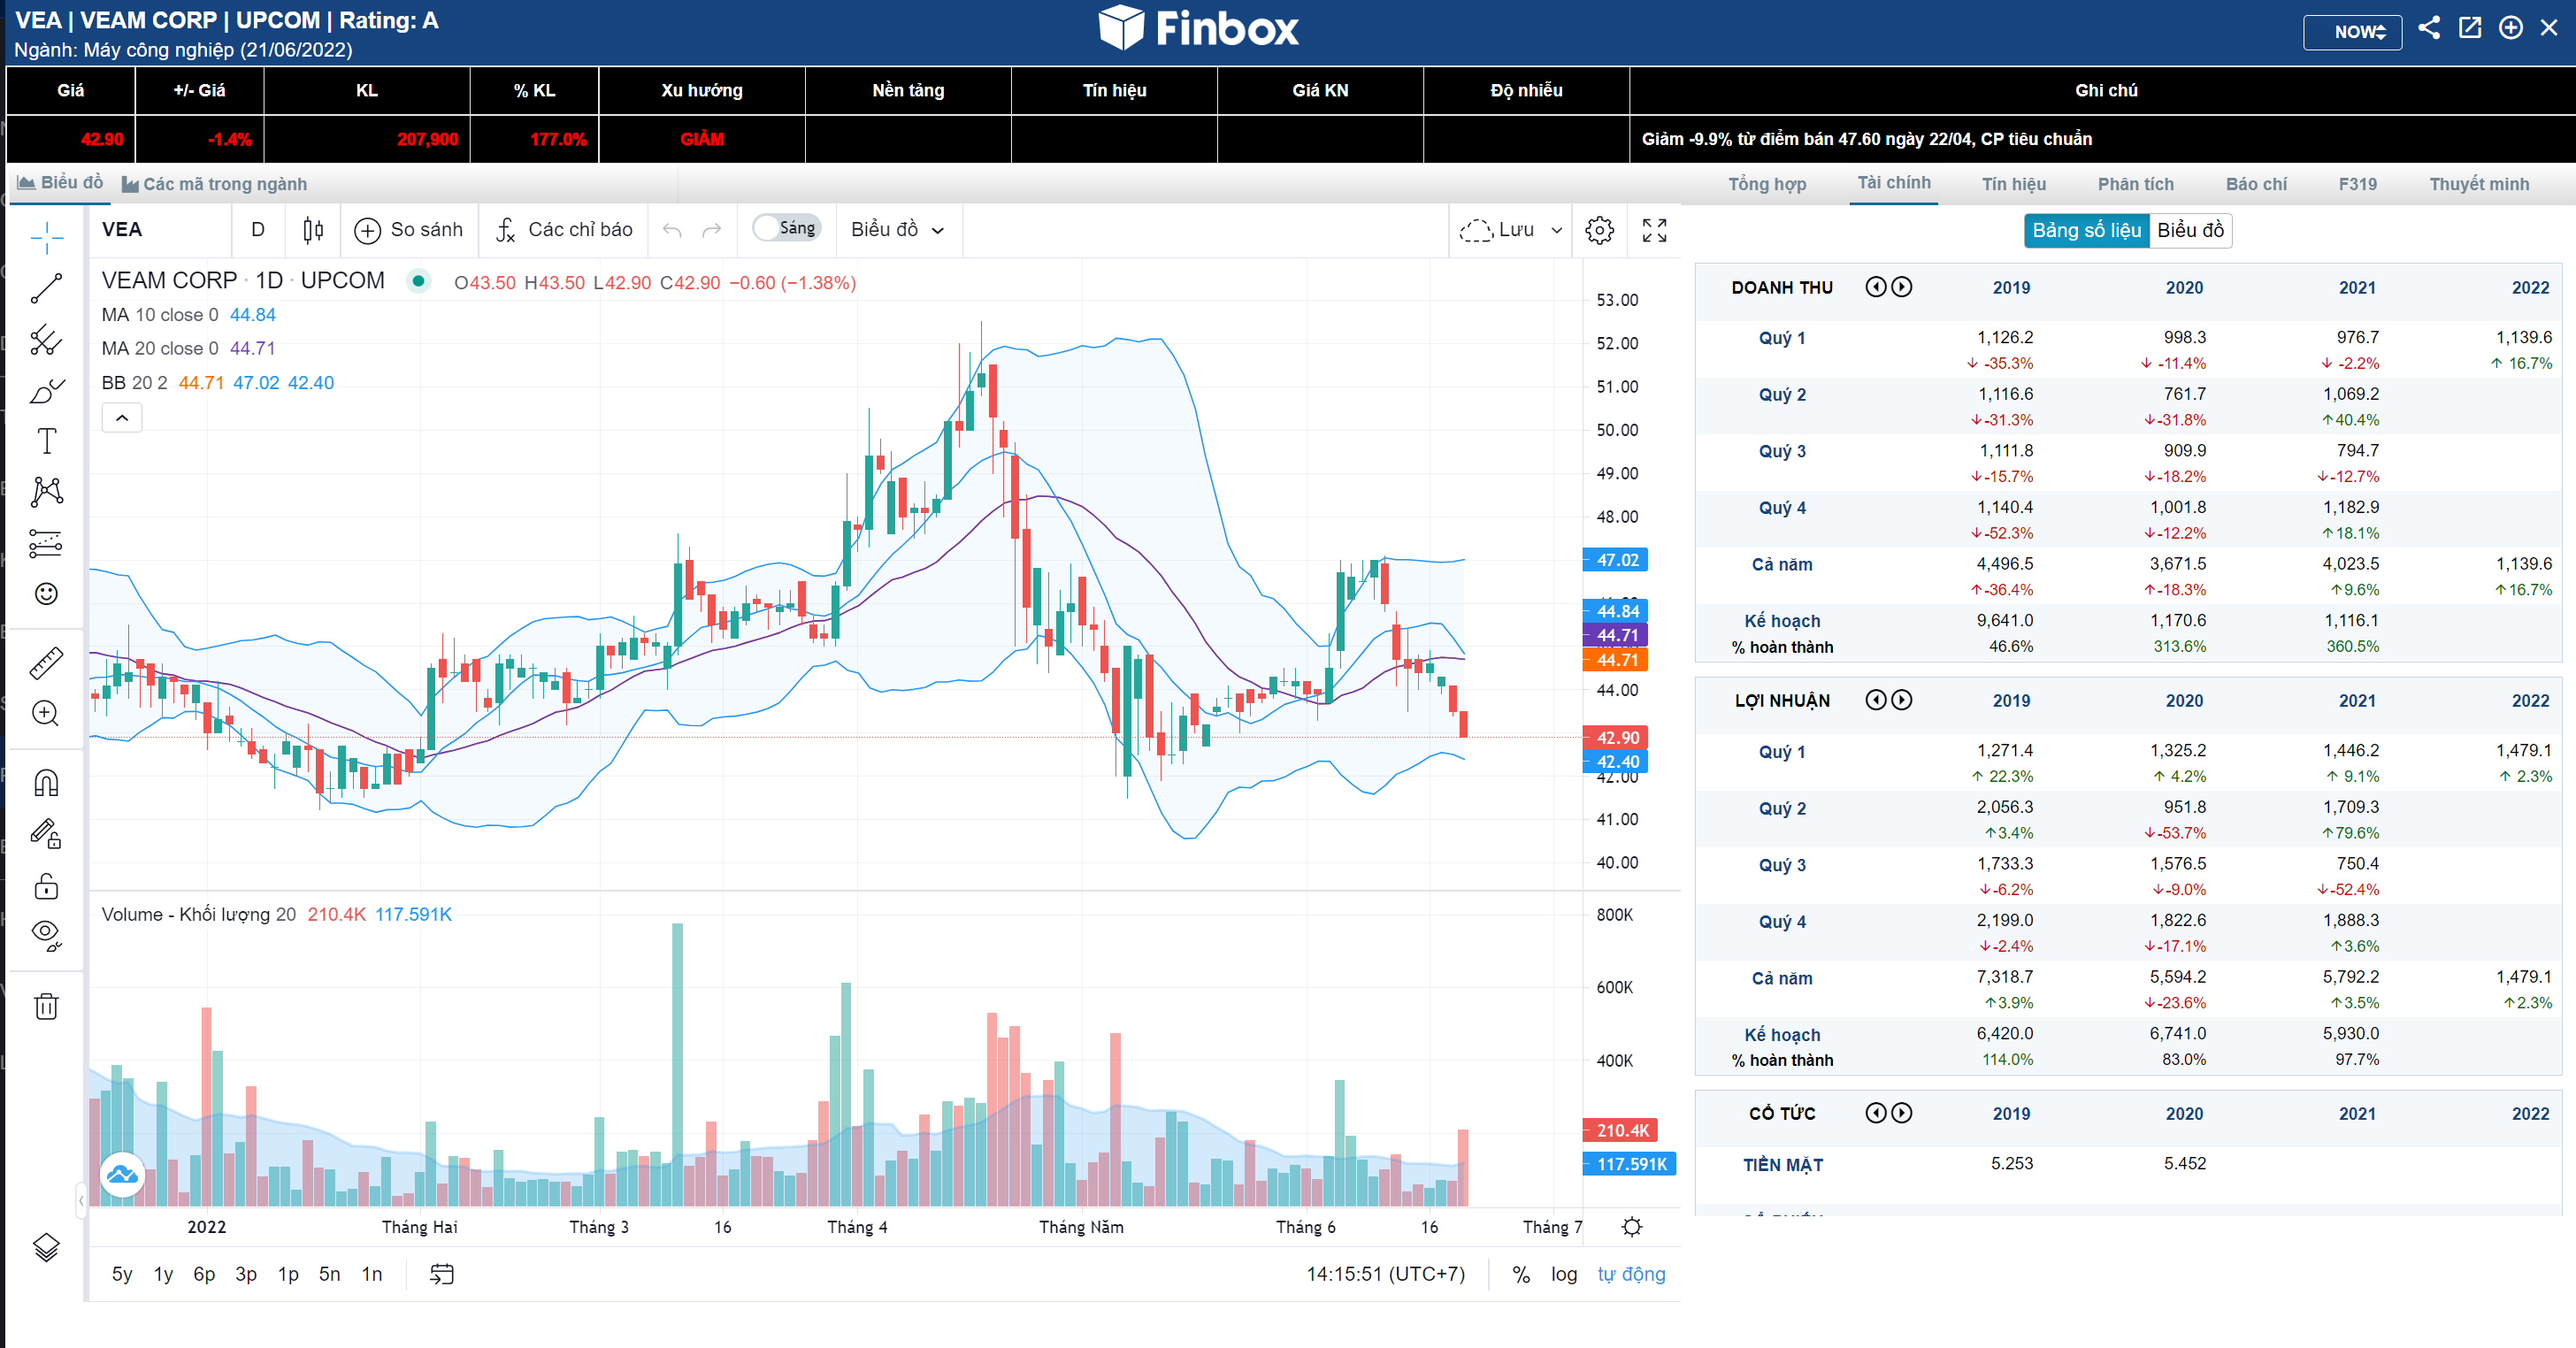This screenshot has width=2576, height=1348.
Task: Switch financial panel to Biểu đồ view
Action: click(x=2190, y=230)
